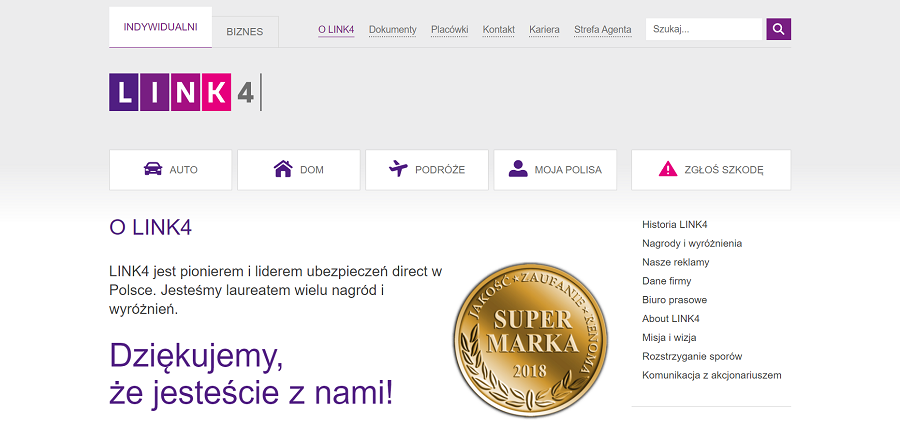
Task: Open the Placówki menu item
Action: tap(450, 30)
